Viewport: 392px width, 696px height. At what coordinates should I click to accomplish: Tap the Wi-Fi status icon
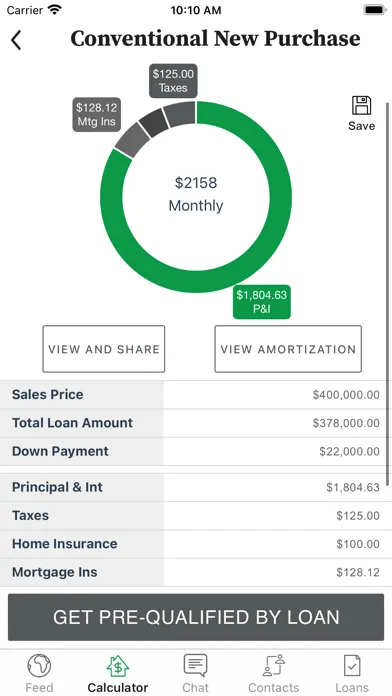coord(55,10)
